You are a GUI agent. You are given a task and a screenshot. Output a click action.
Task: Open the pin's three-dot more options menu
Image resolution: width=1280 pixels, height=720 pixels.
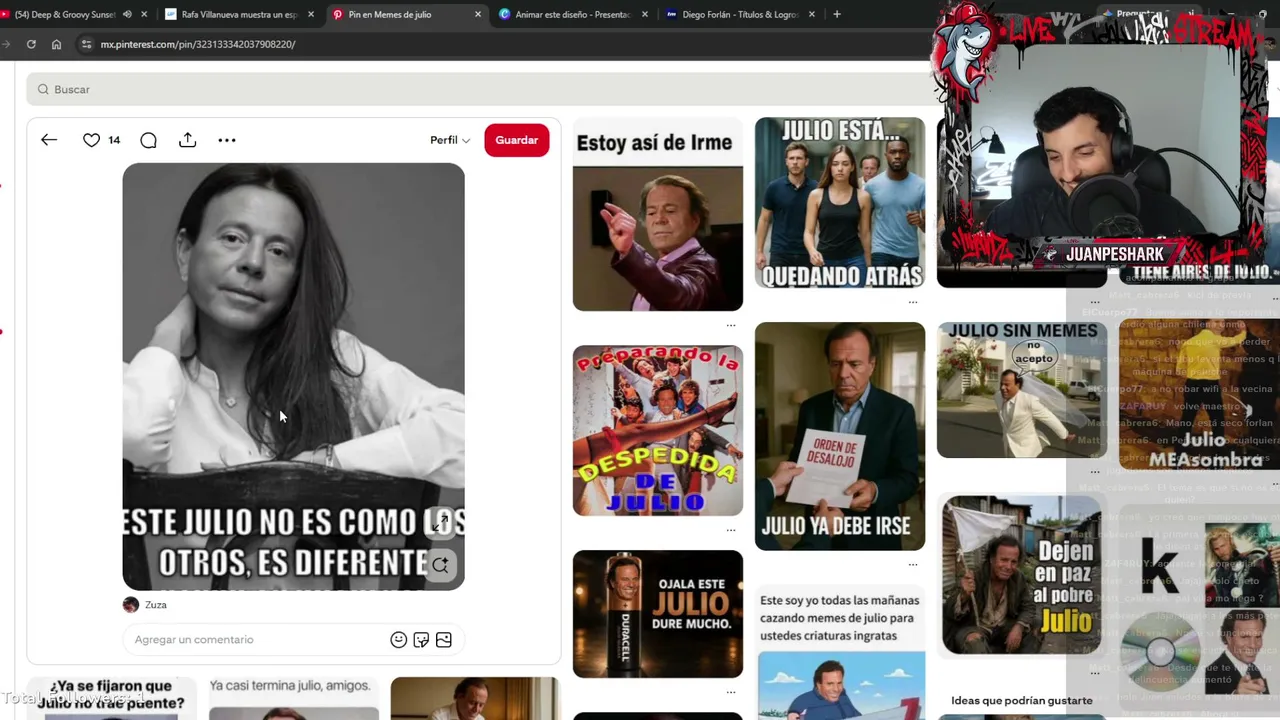coord(227,140)
